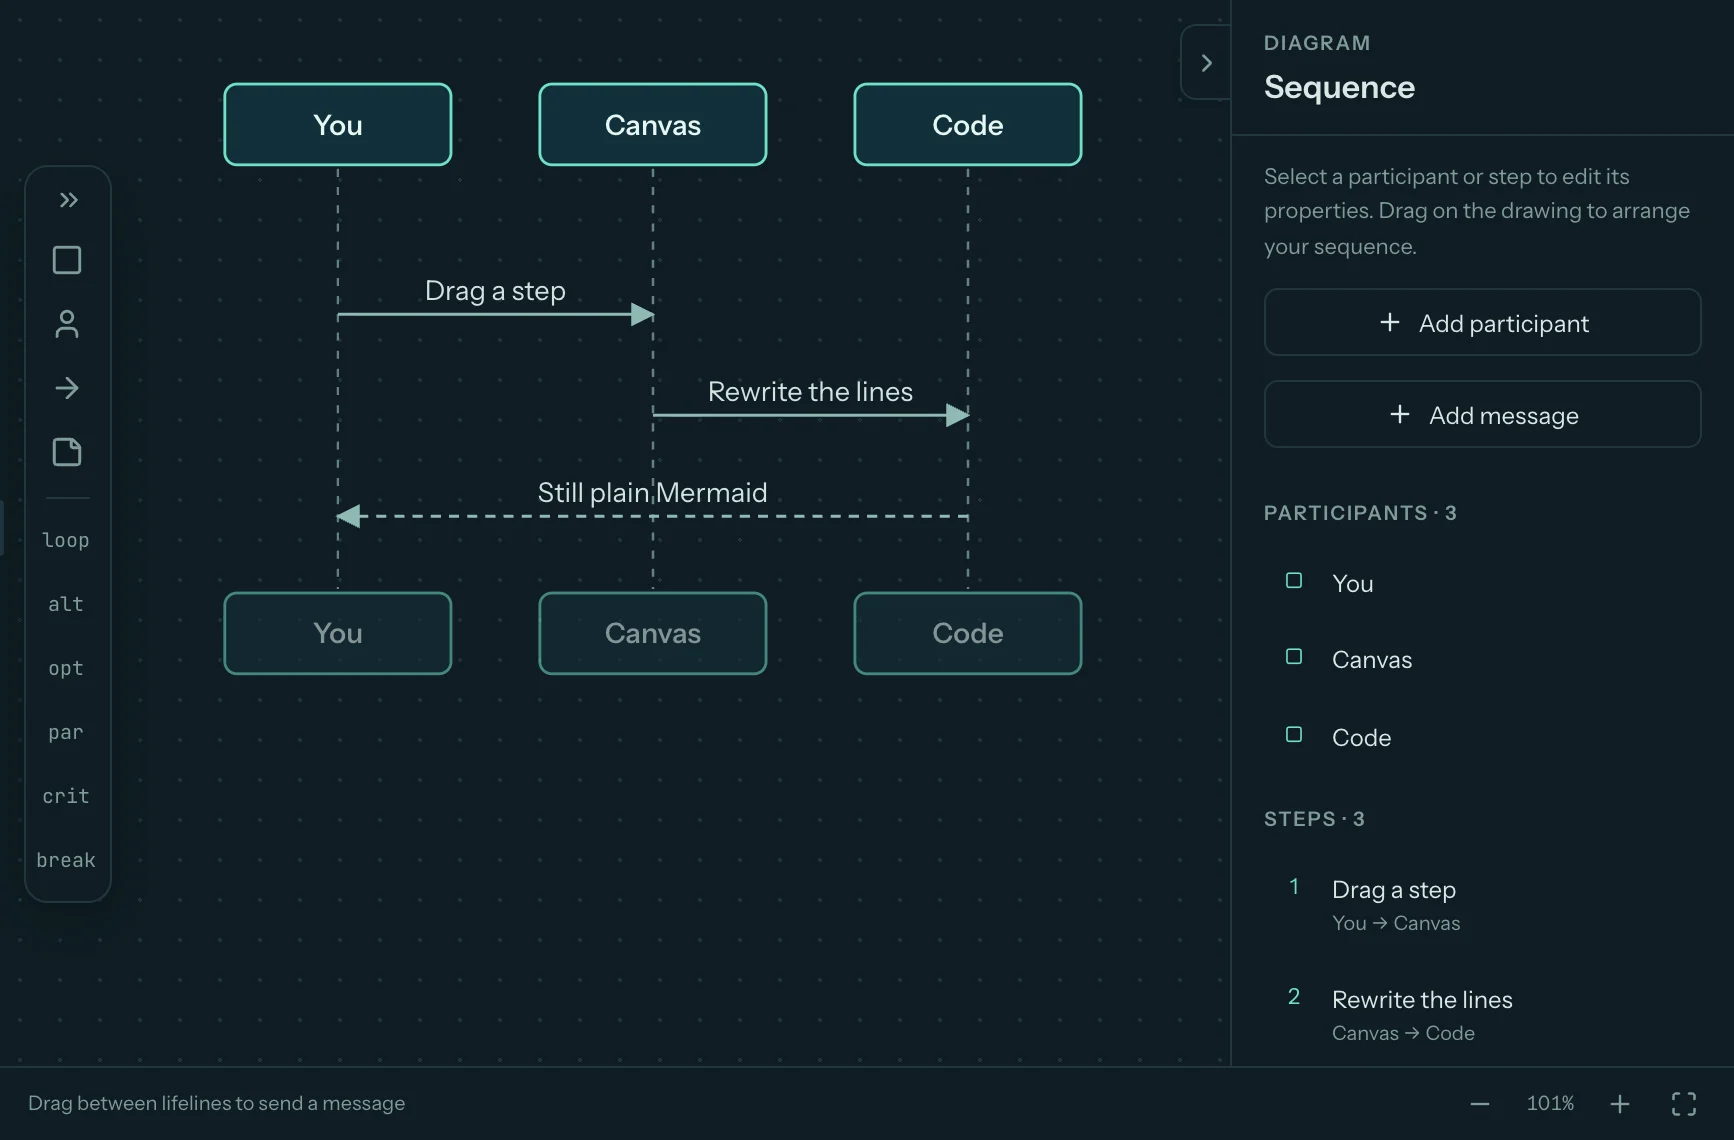Click the fit-to-screen icon
Image resolution: width=1734 pixels, height=1140 pixels.
click(x=1684, y=1104)
